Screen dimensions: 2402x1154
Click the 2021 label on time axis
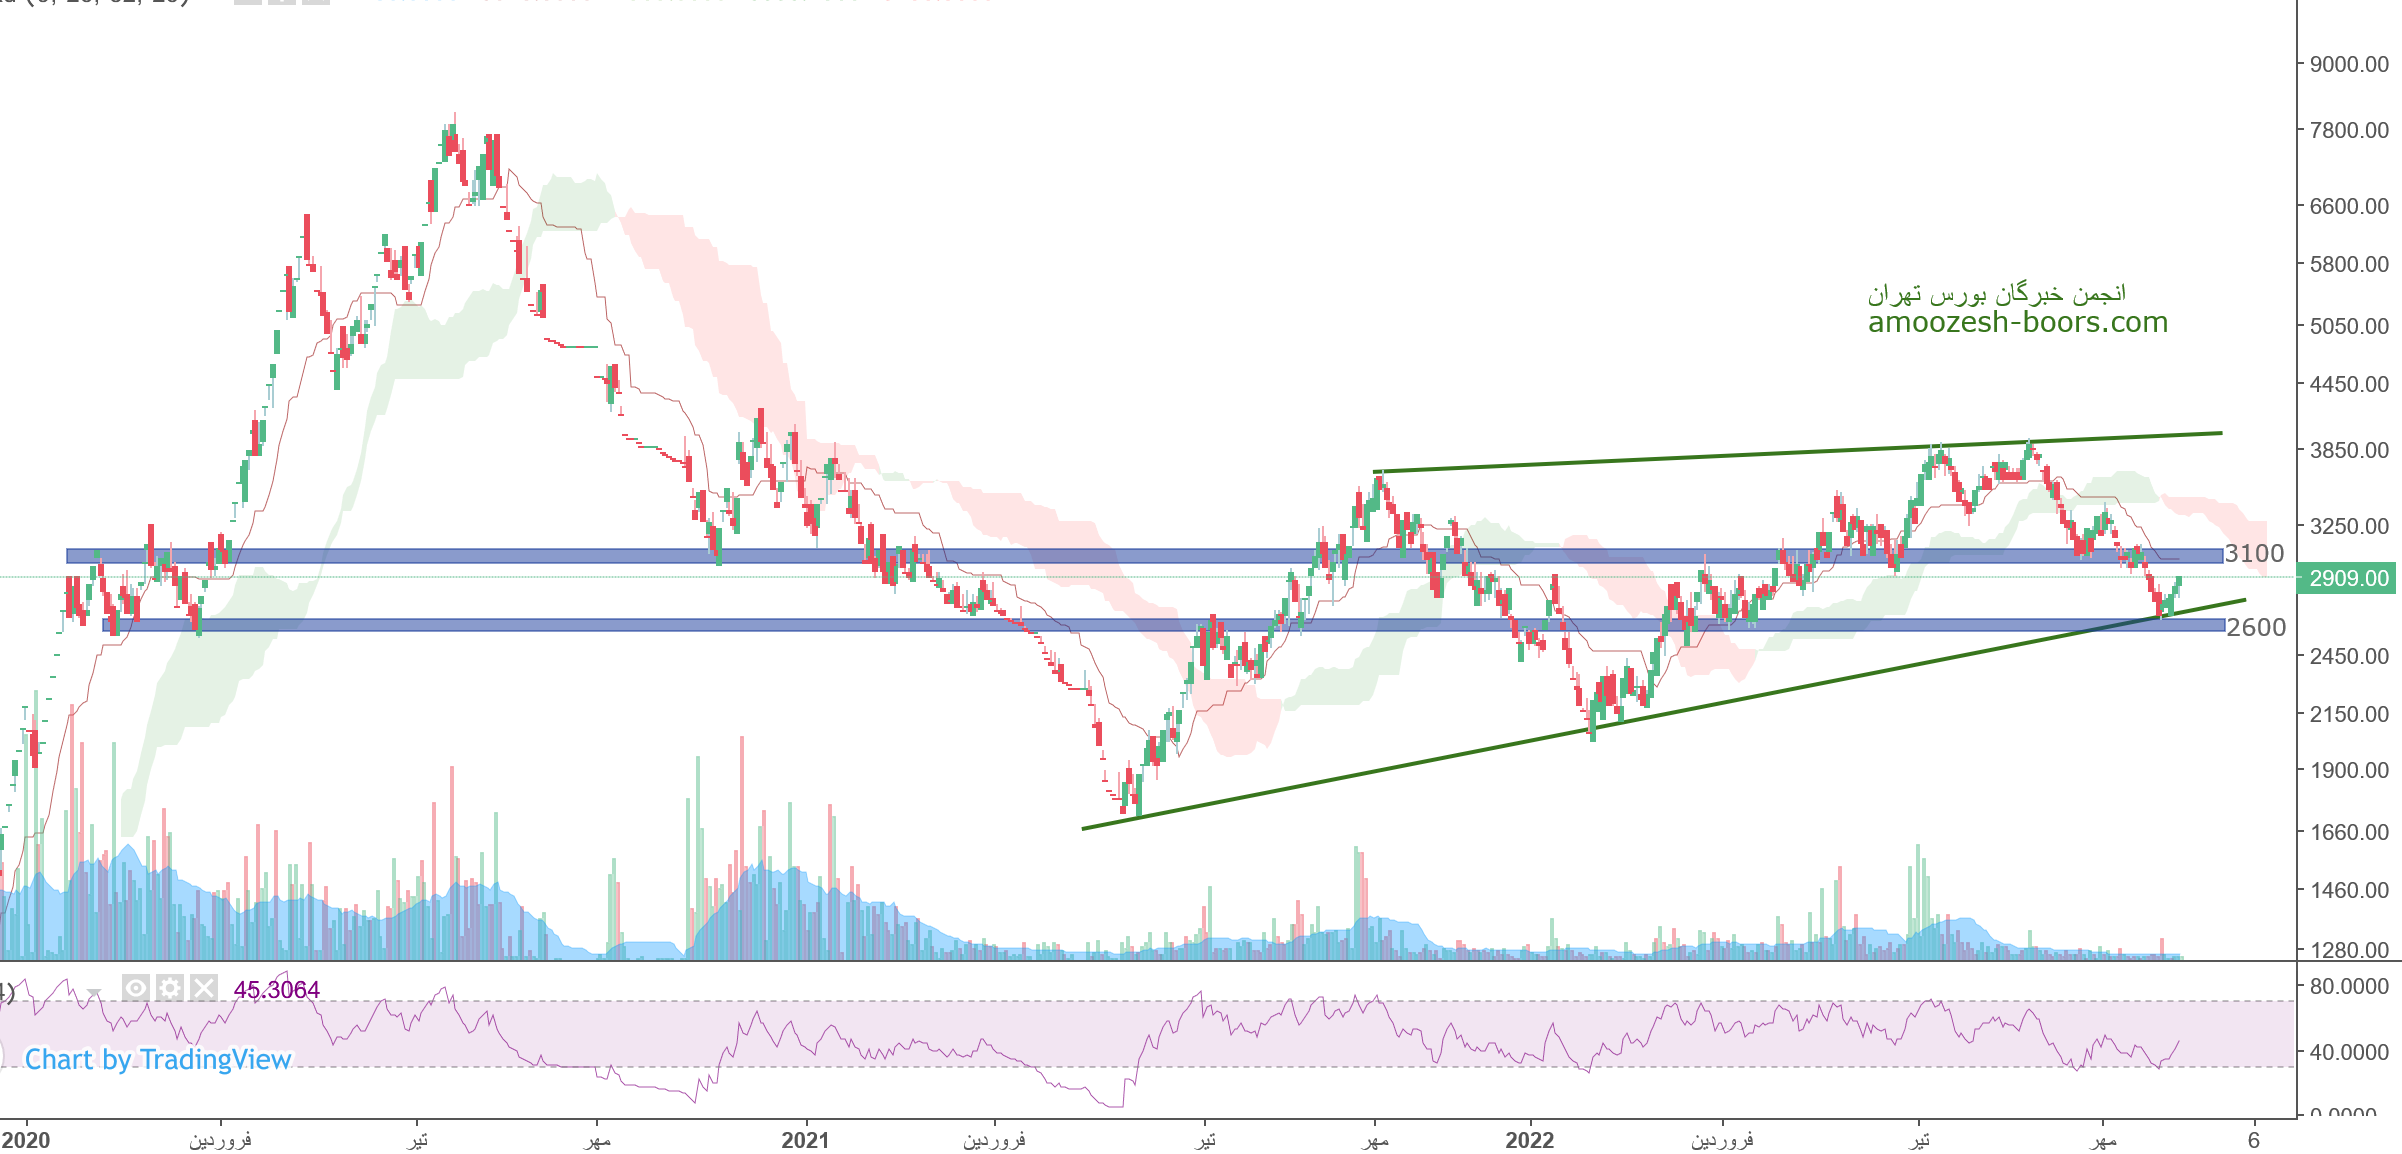point(805,1140)
